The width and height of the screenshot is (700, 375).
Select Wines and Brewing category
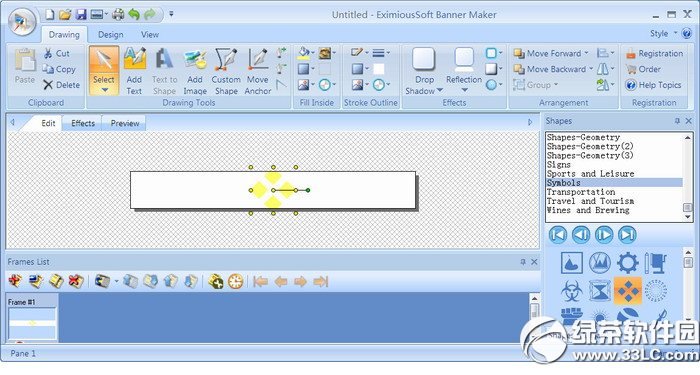588,210
